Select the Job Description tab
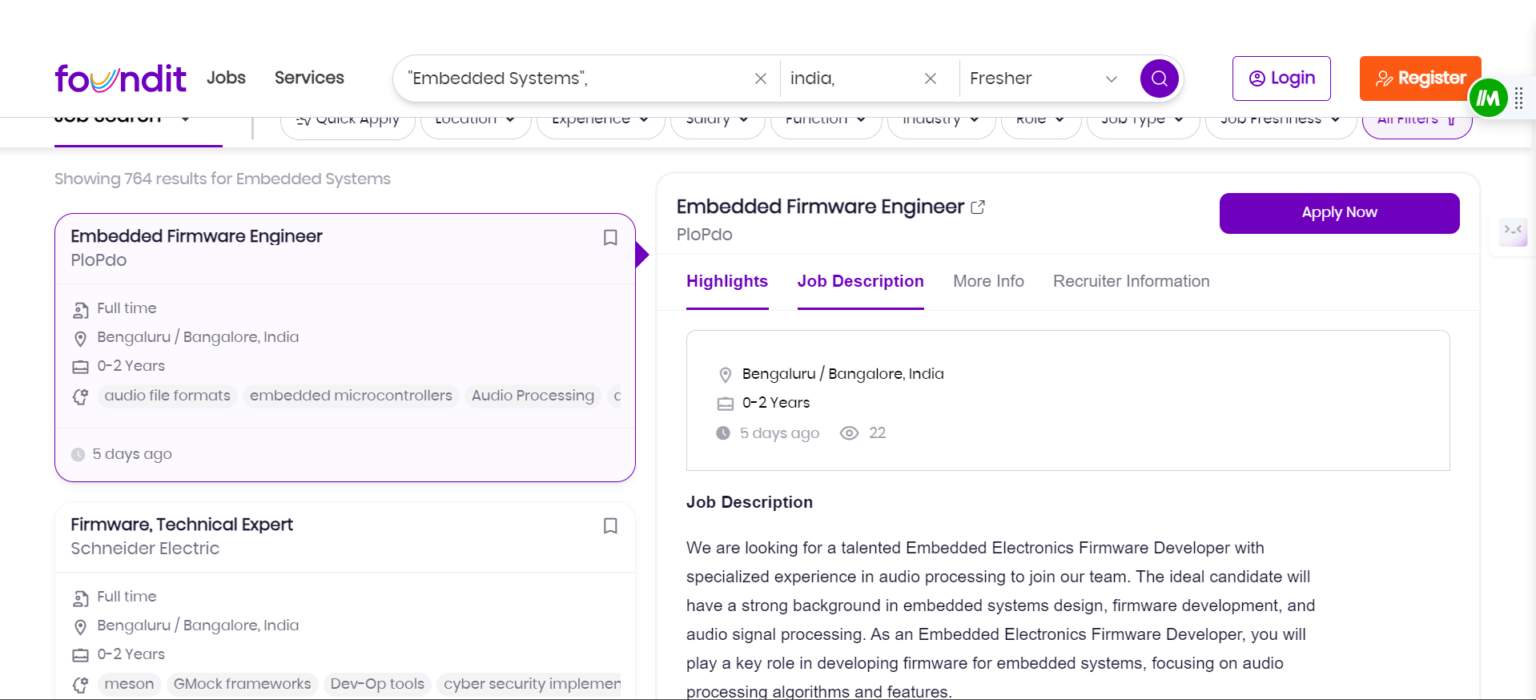Image resolution: width=1536 pixels, height=700 pixels. click(860, 281)
